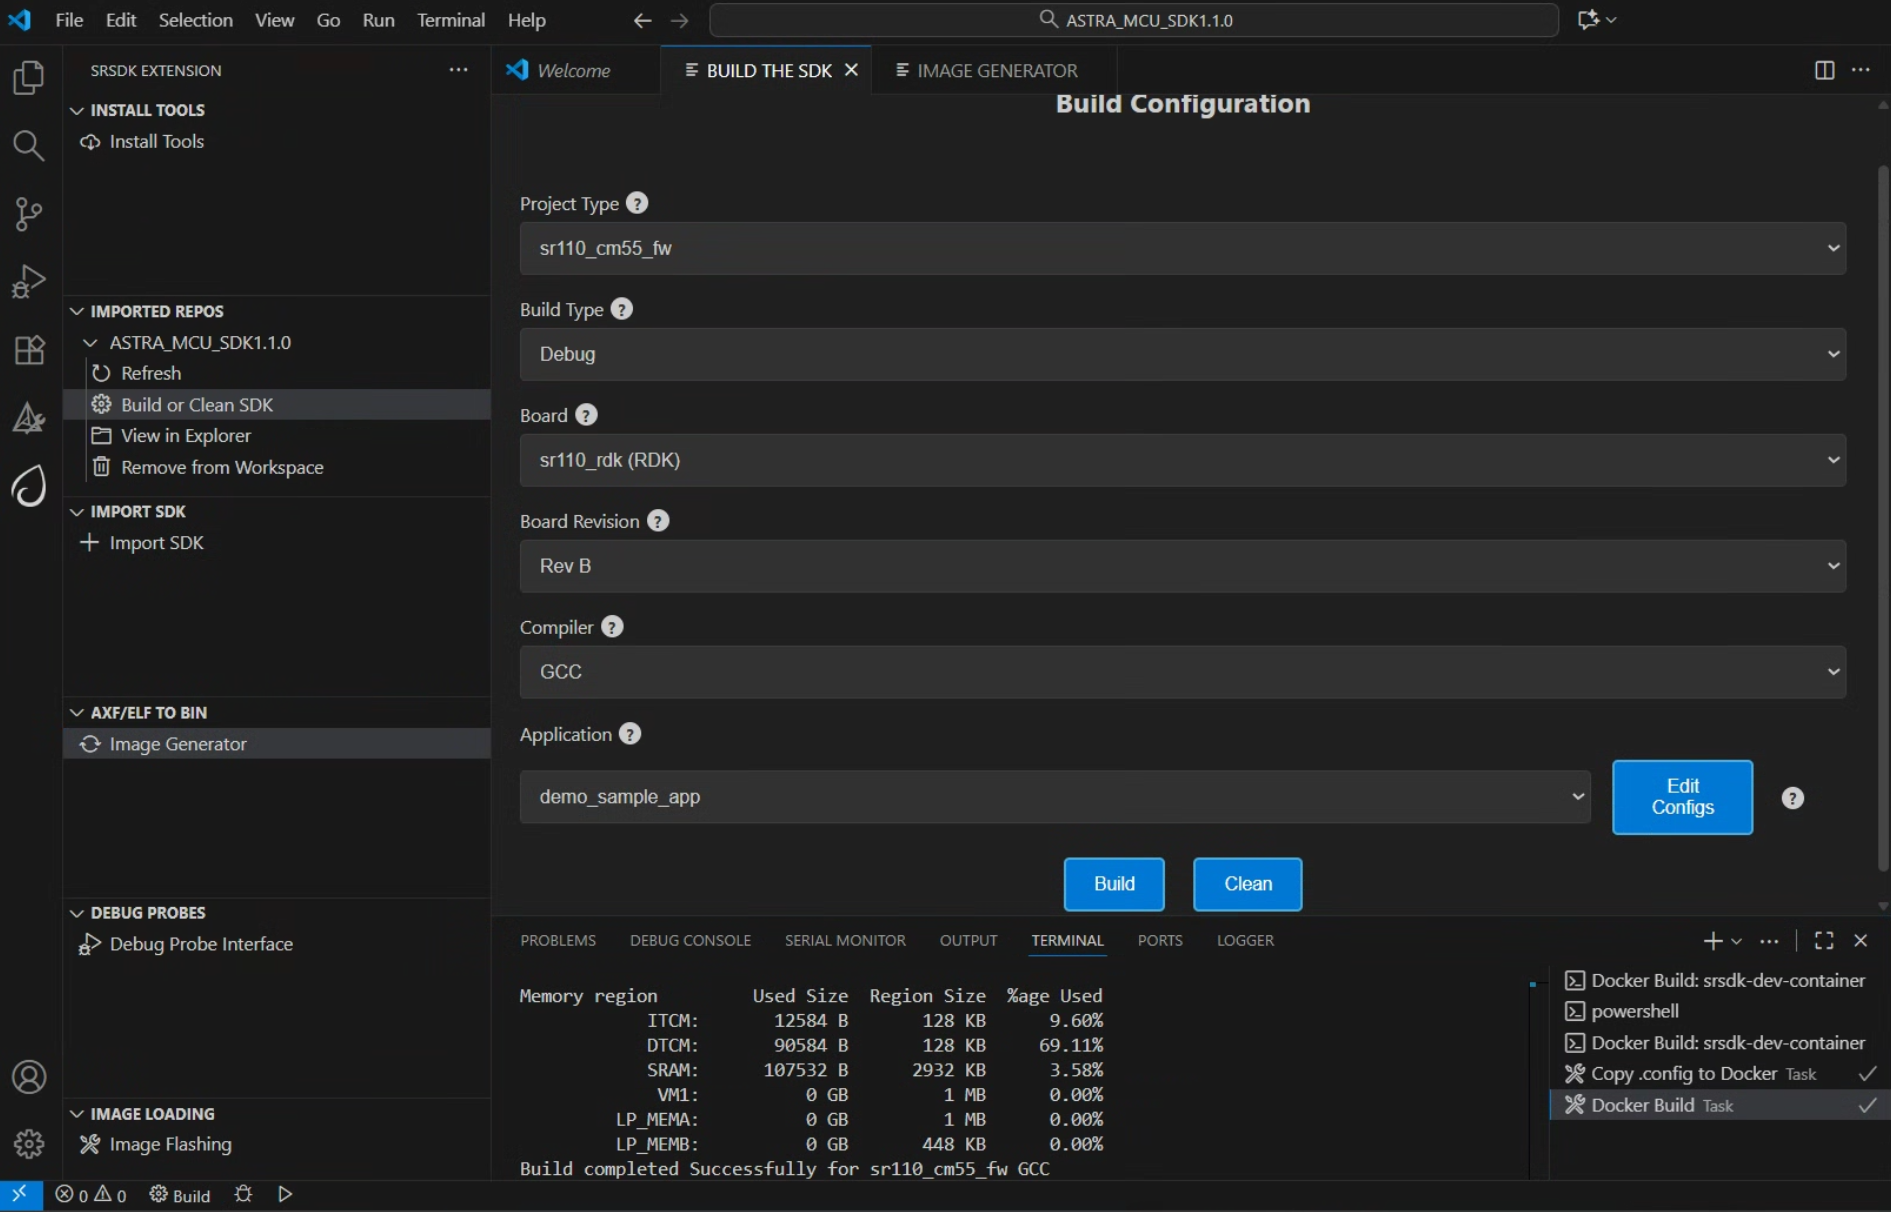Image resolution: width=1891 pixels, height=1212 pixels.
Task: Open Source Control from the activity bar
Action: tap(28, 214)
